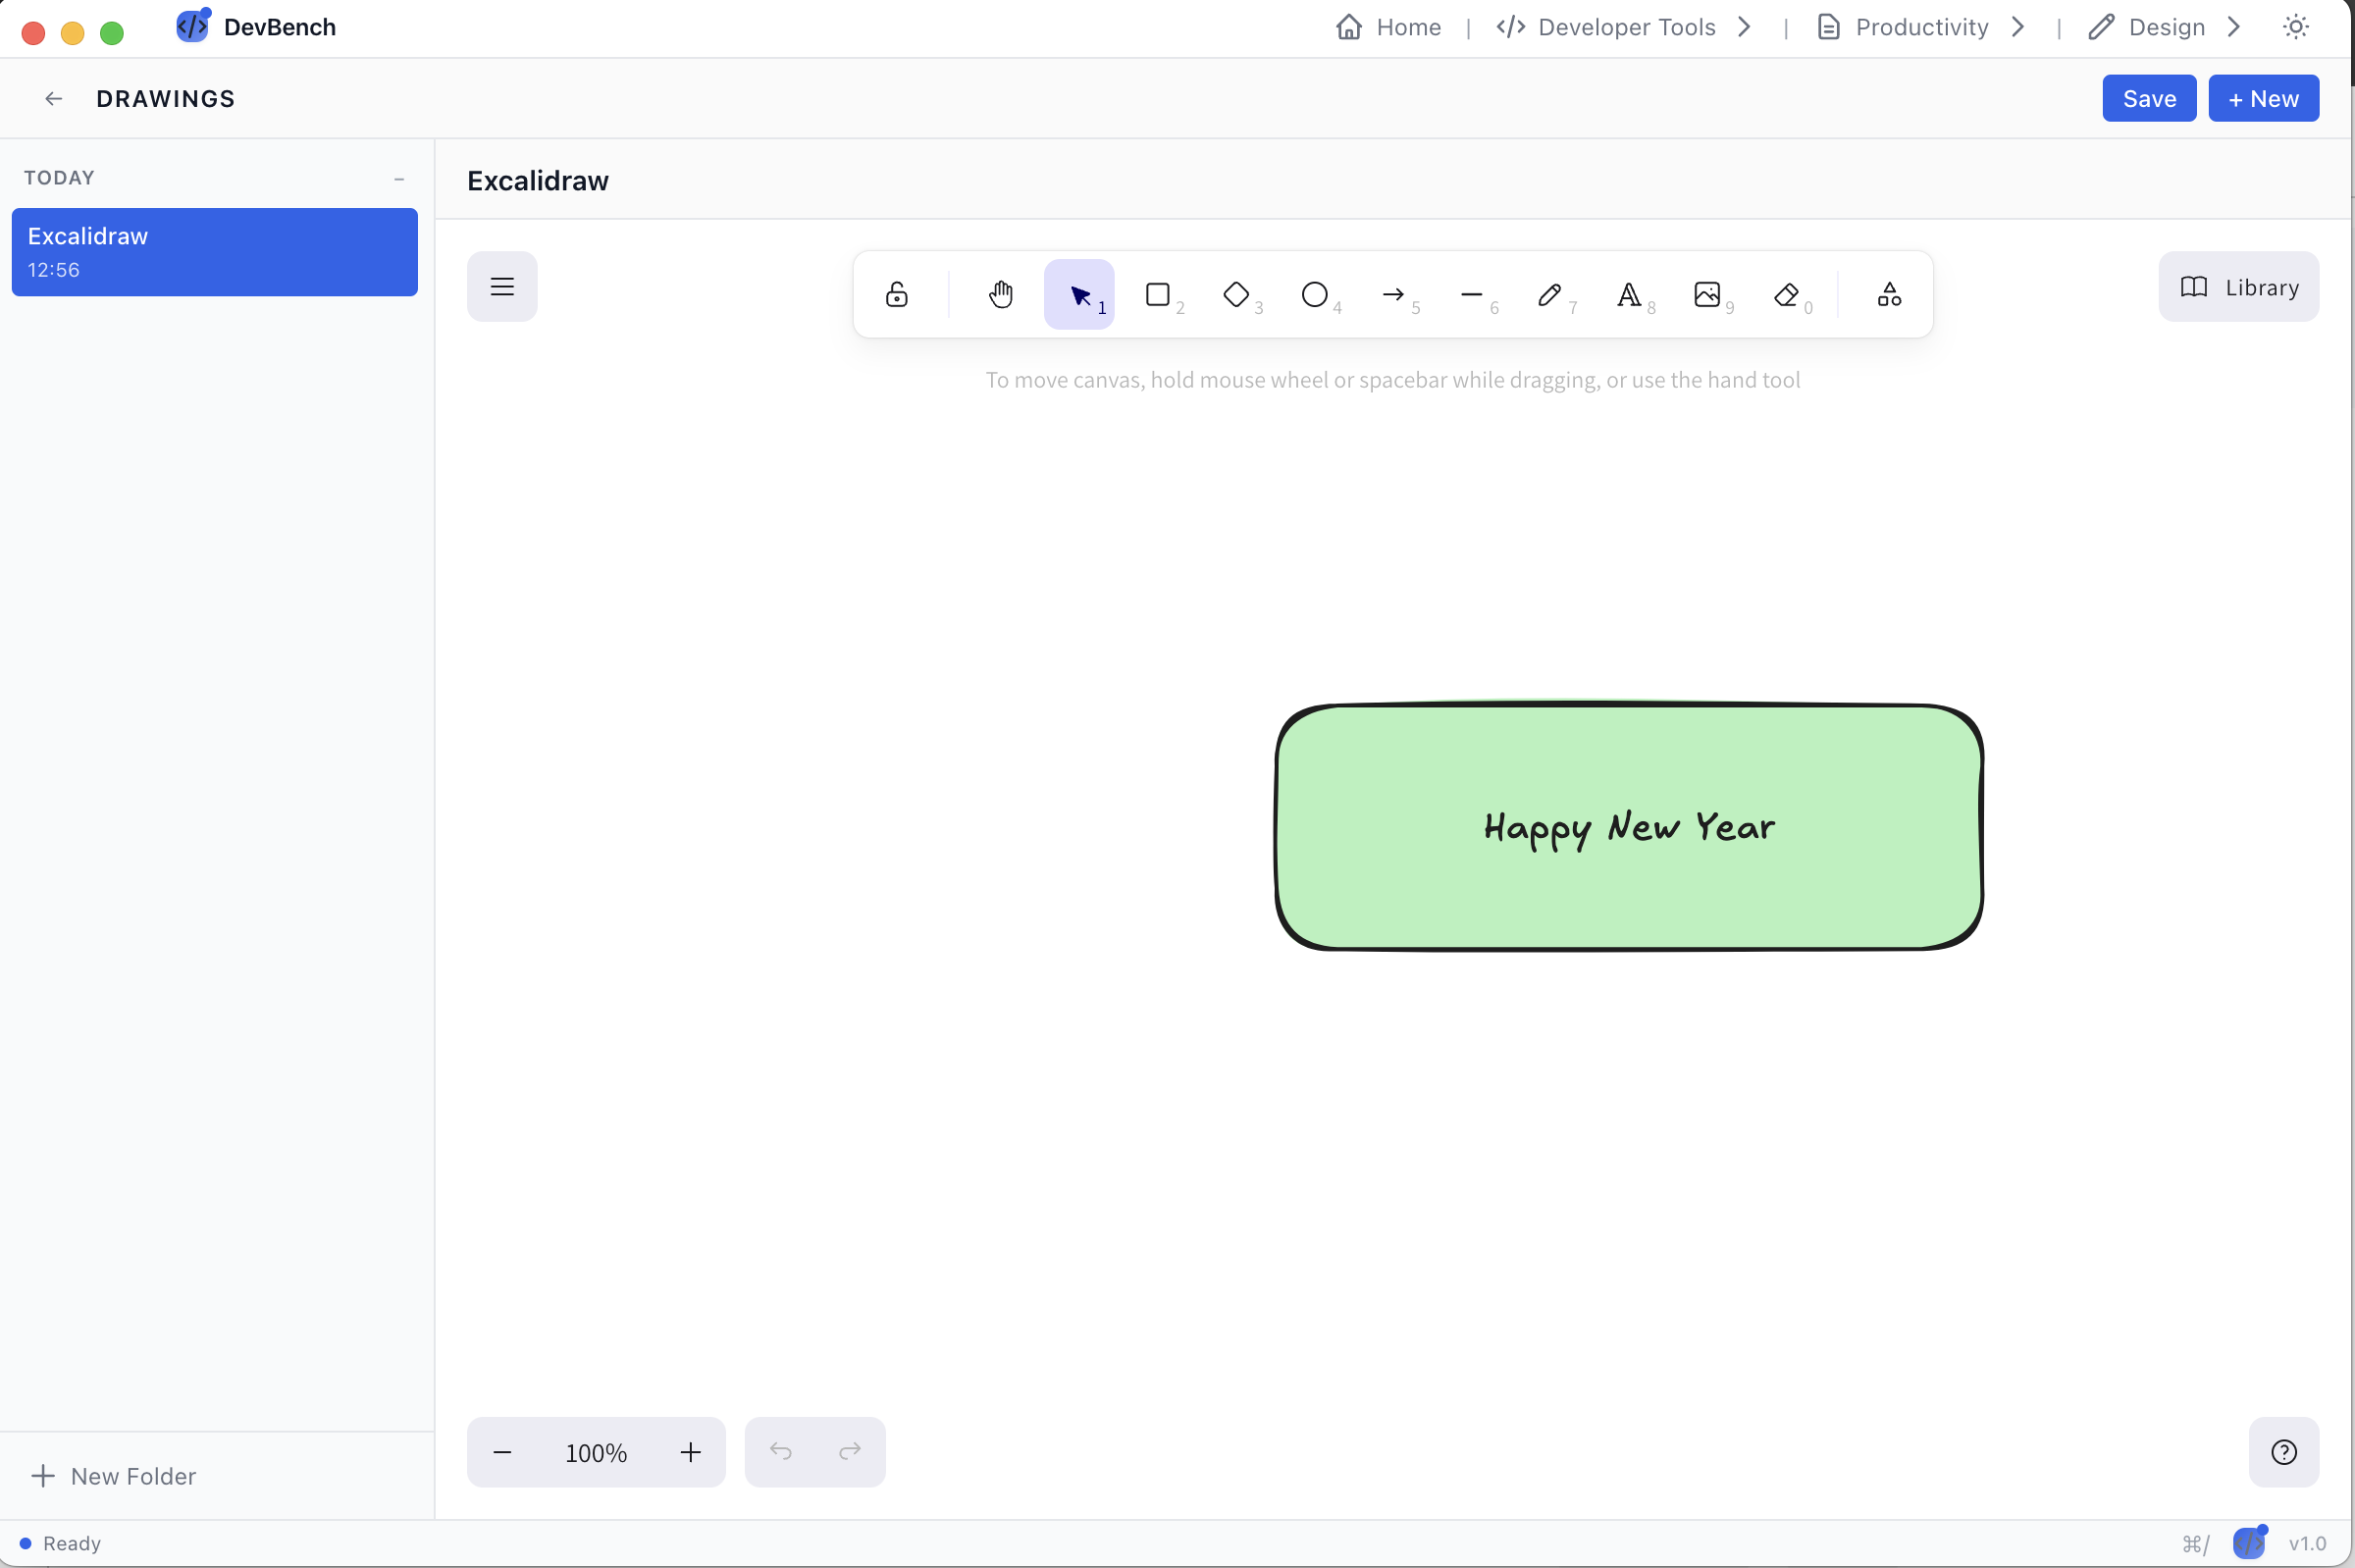Image resolution: width=2355 pixels, height=1568 pixels.
Task: Click the Save button
Action: [x=2148, y=98]
